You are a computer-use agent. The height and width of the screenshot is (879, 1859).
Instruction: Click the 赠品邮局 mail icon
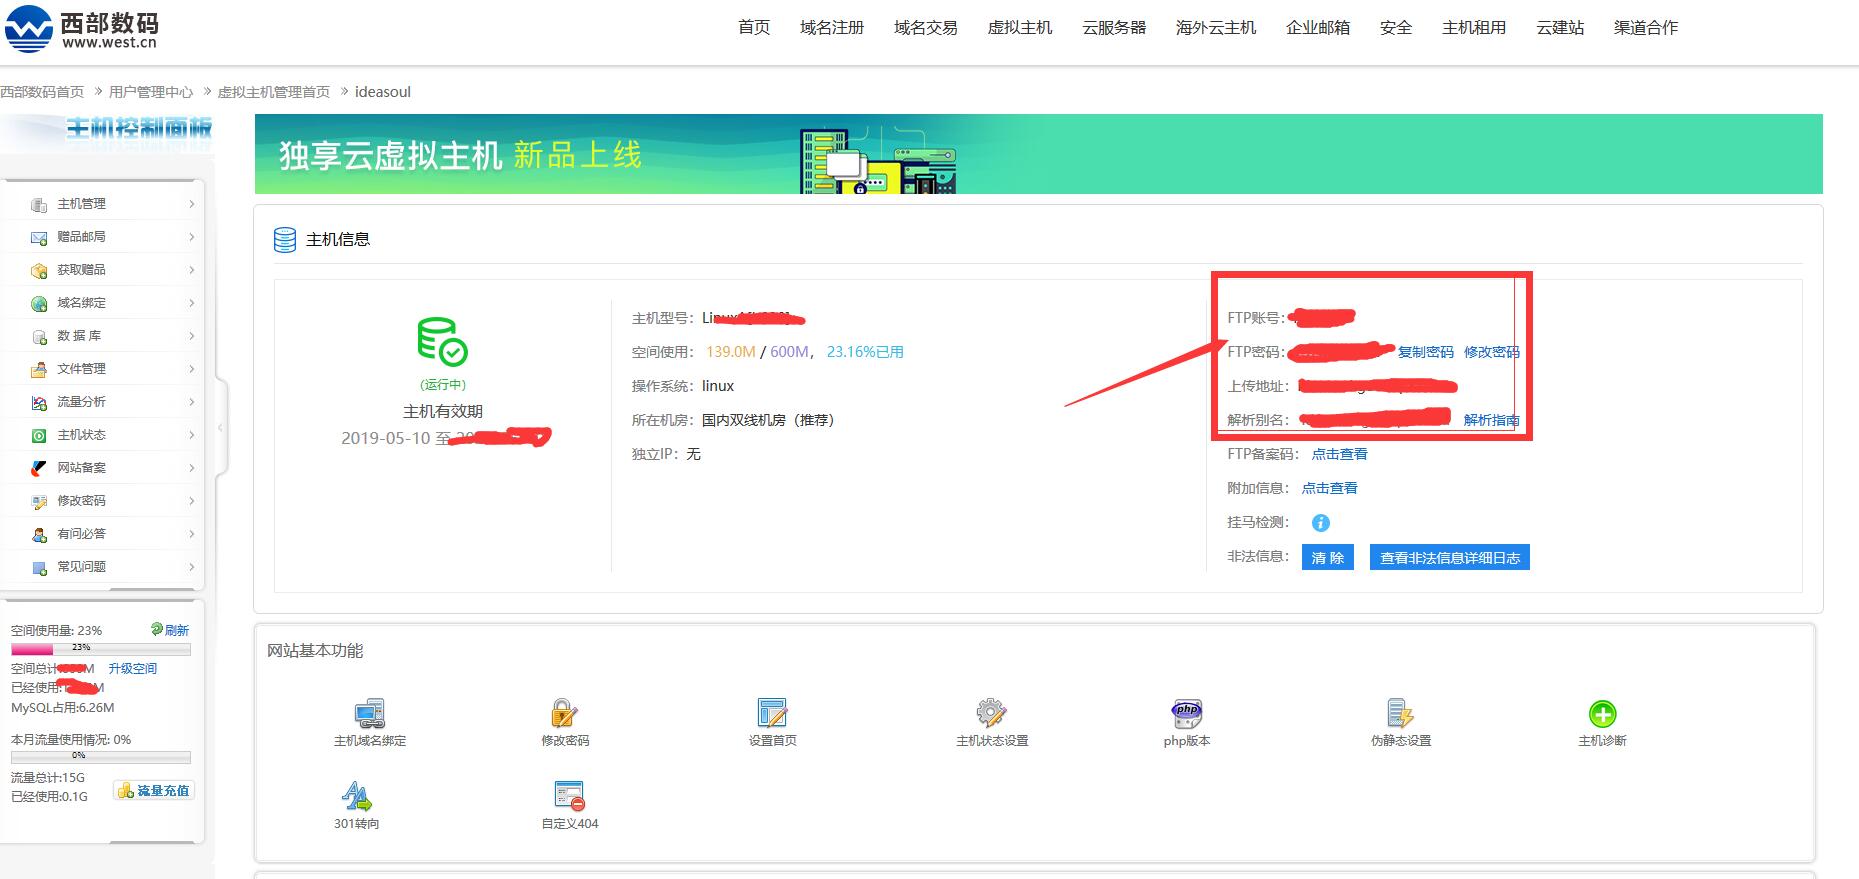click(39, 237)
